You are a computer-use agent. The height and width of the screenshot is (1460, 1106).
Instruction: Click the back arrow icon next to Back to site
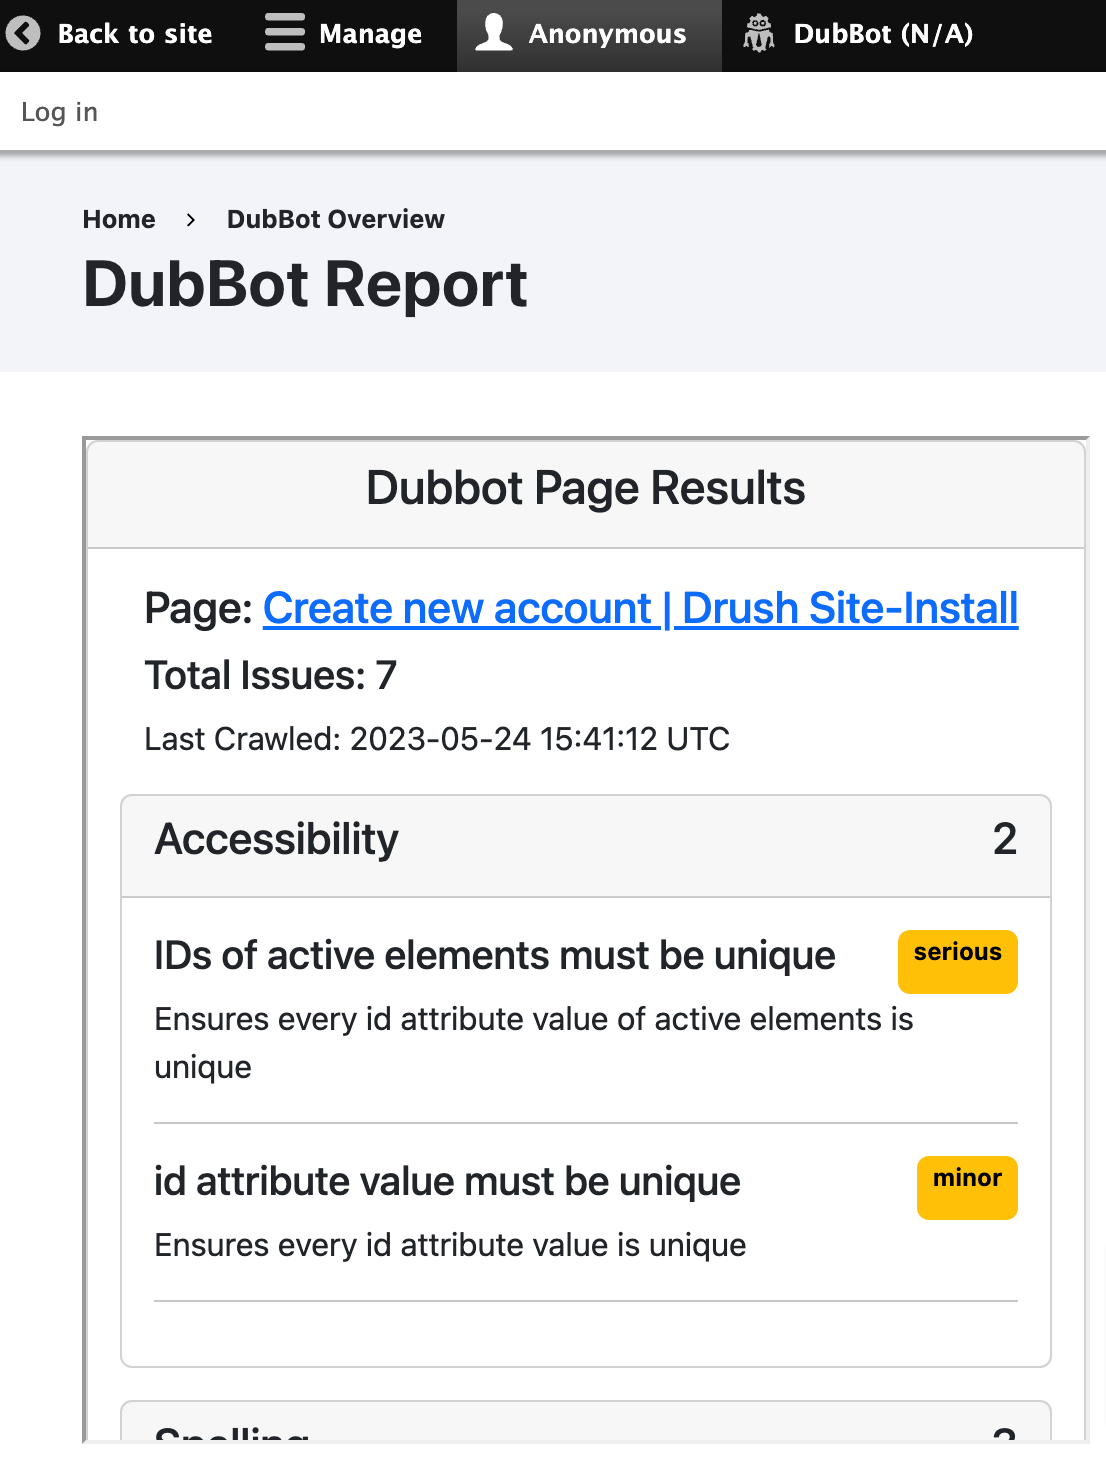(x=24, y=35)
